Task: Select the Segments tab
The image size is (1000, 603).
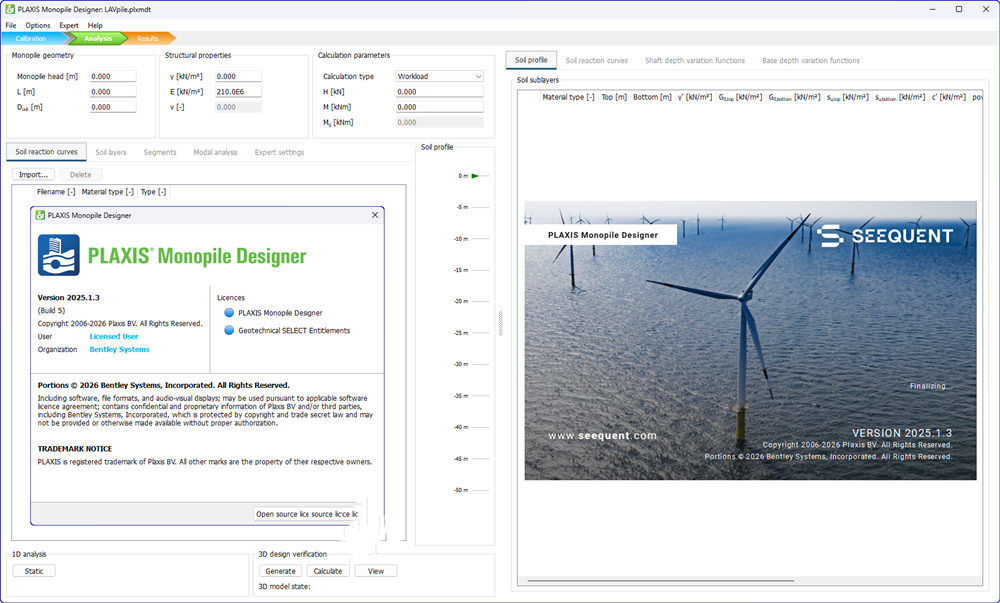Action: pos(159,152)
